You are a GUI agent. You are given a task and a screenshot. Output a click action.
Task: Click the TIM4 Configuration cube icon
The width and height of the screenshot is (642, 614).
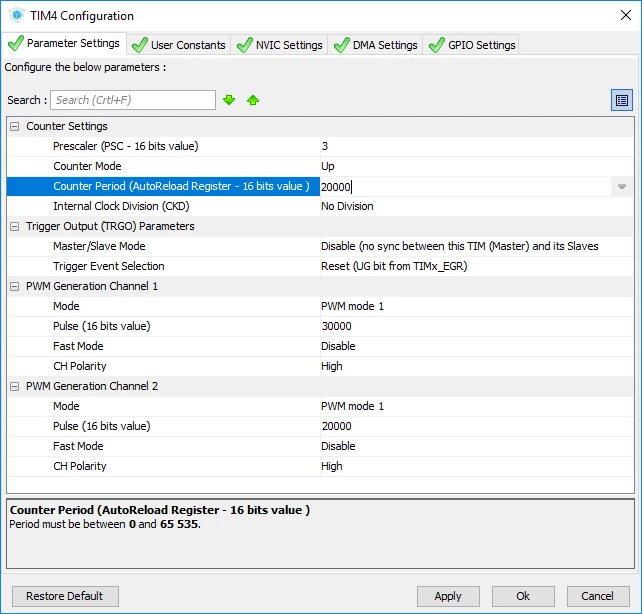pos(17,16)
